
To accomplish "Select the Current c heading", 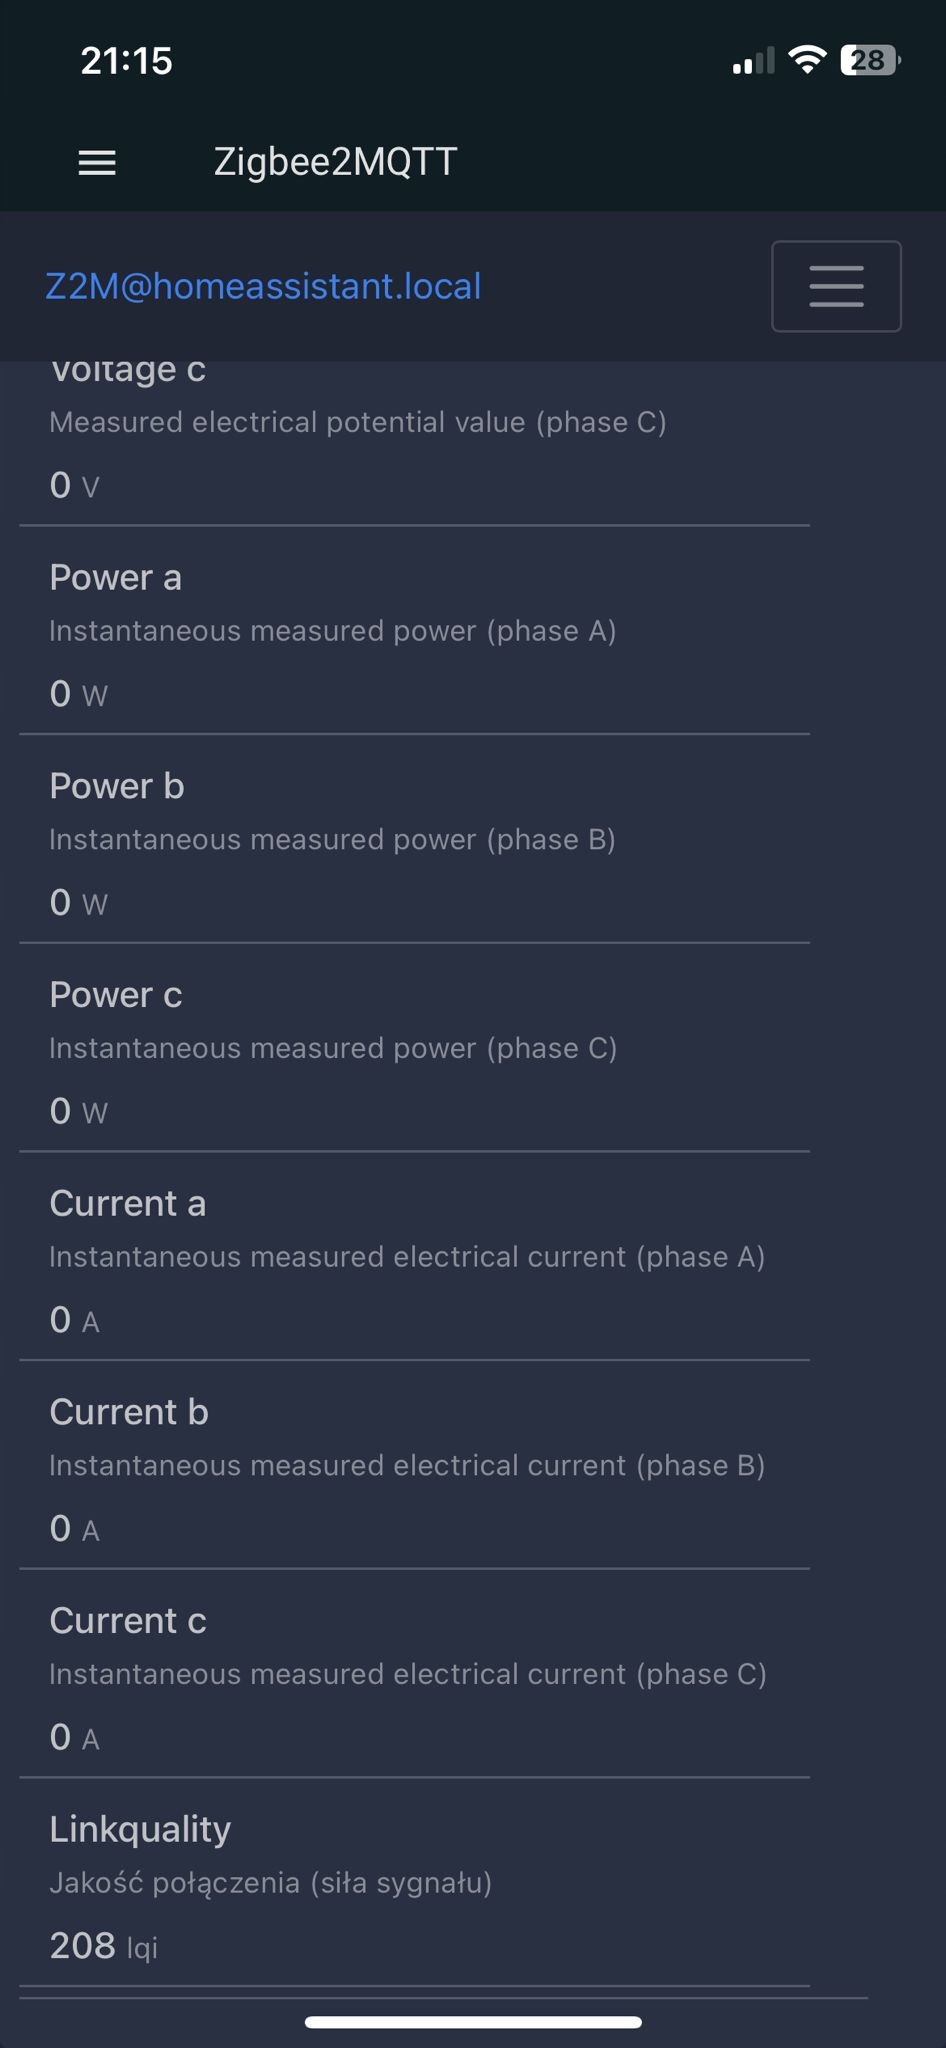I will click(x=128, y=1621).
